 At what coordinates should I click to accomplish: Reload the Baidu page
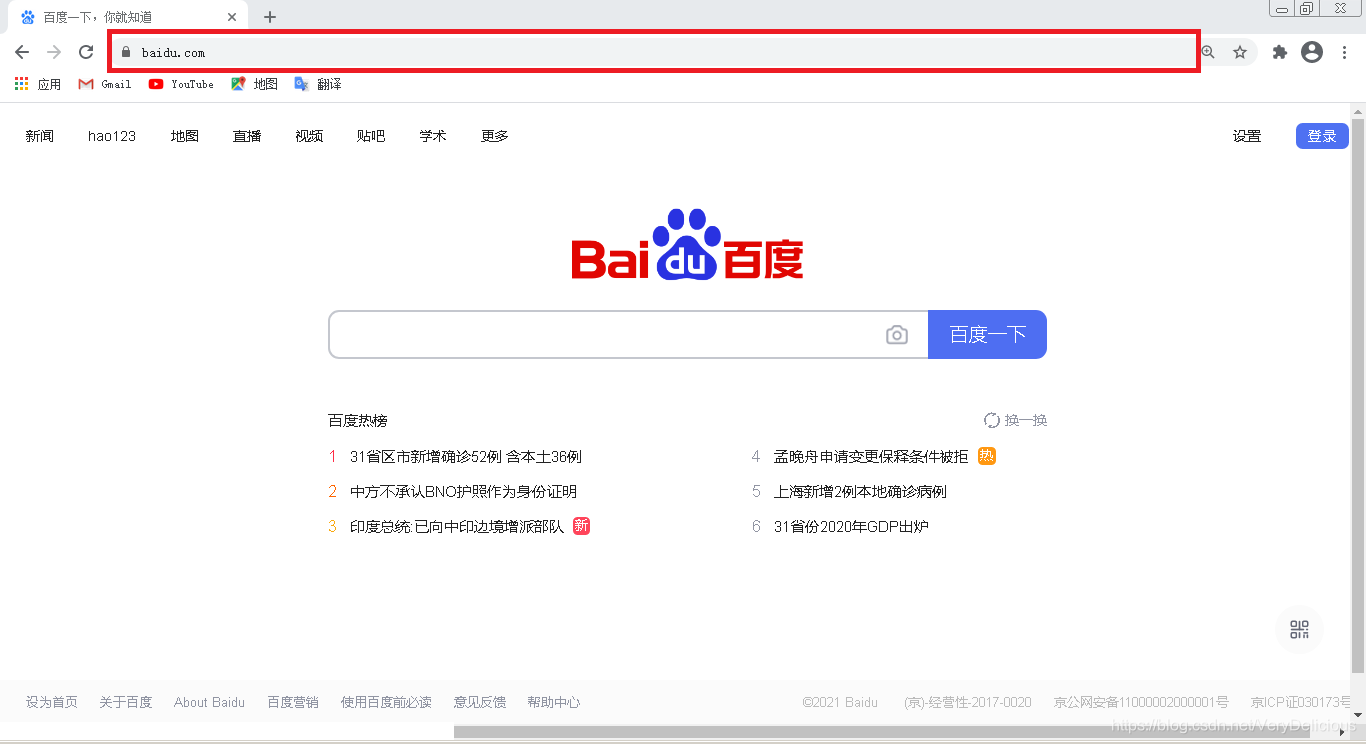pyautogui.click(x=86, y=52)
